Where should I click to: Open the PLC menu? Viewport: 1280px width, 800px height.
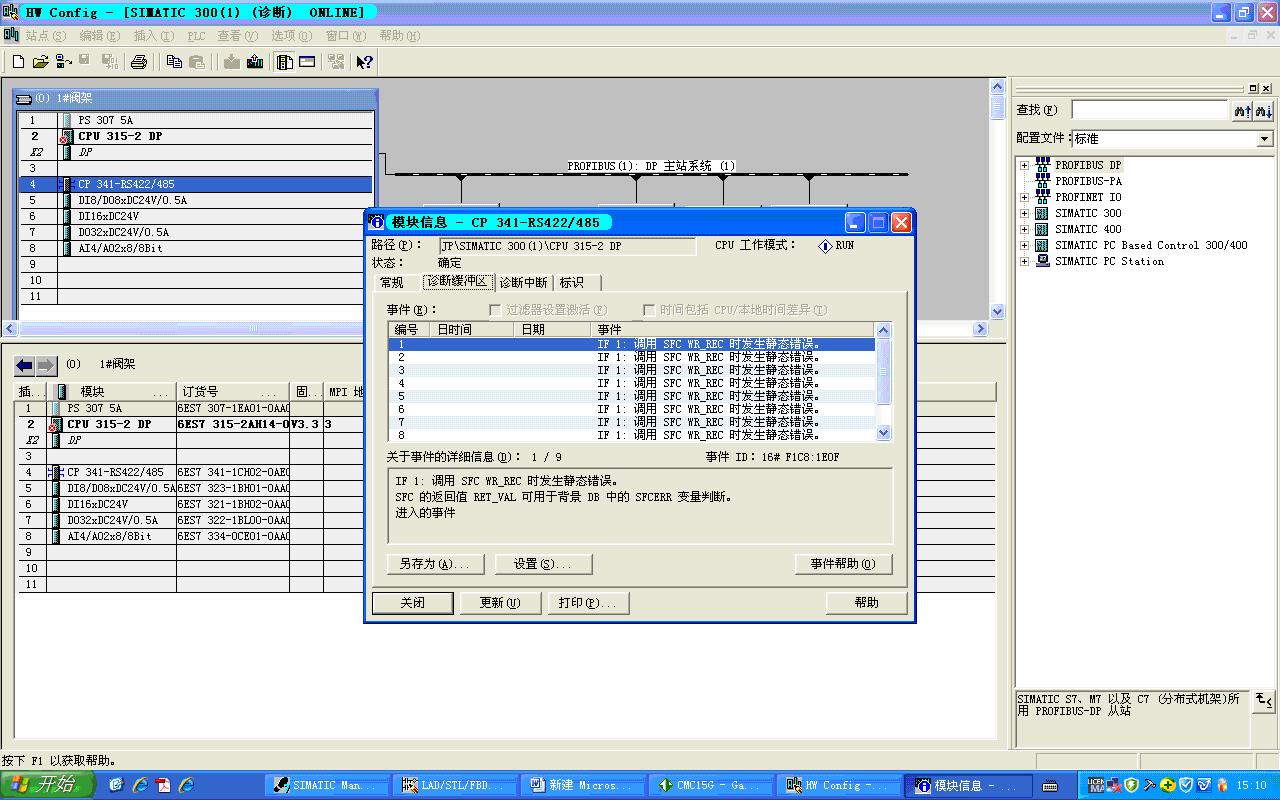pyautogui.click(x=196, y=35)
